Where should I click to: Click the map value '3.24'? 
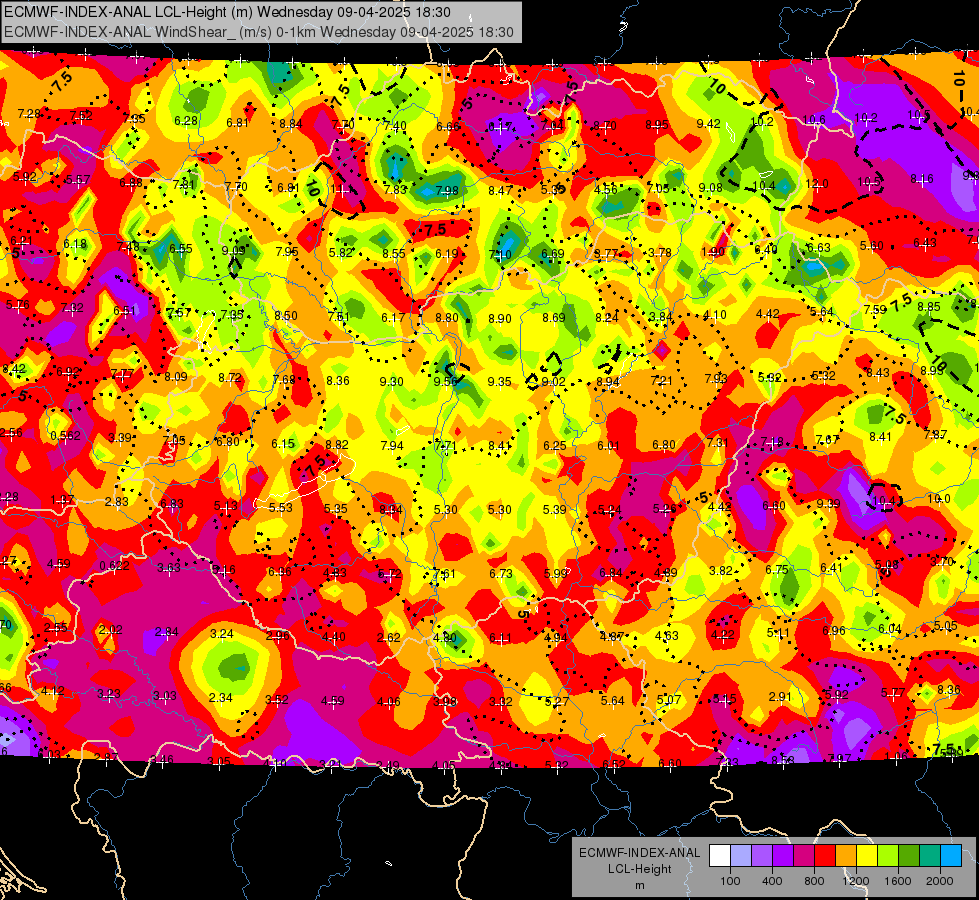tap(222, 634)
